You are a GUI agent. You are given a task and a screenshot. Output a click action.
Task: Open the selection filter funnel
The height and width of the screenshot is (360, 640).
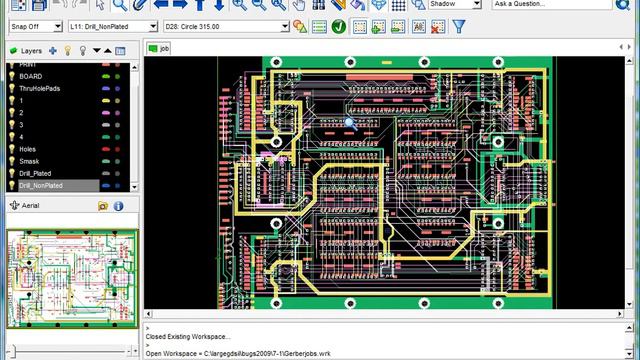[x=459, y=27]
